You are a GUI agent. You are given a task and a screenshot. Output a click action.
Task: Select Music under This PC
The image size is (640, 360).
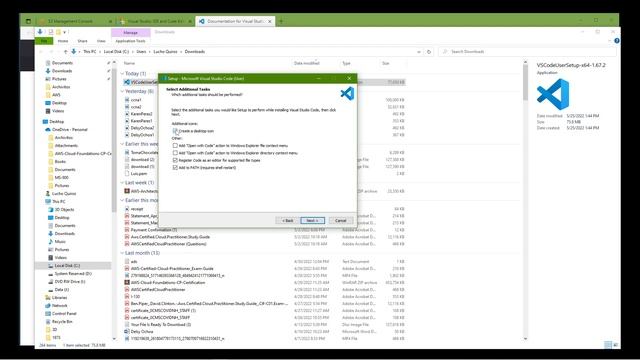click(60, 242)
